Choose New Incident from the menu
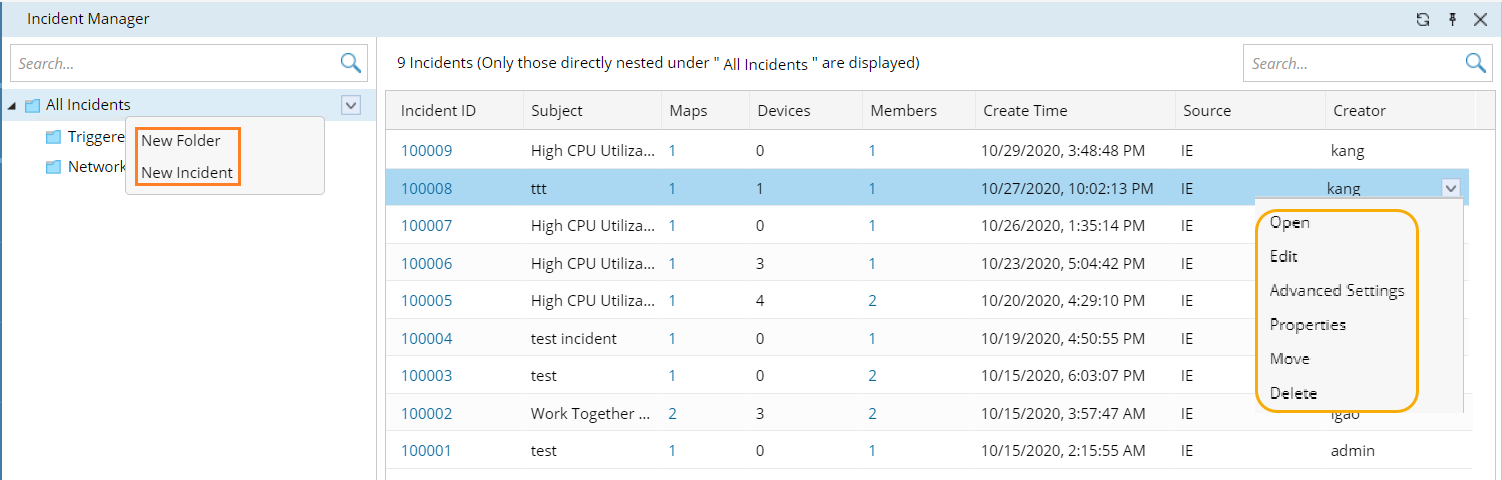 (187, 173)
